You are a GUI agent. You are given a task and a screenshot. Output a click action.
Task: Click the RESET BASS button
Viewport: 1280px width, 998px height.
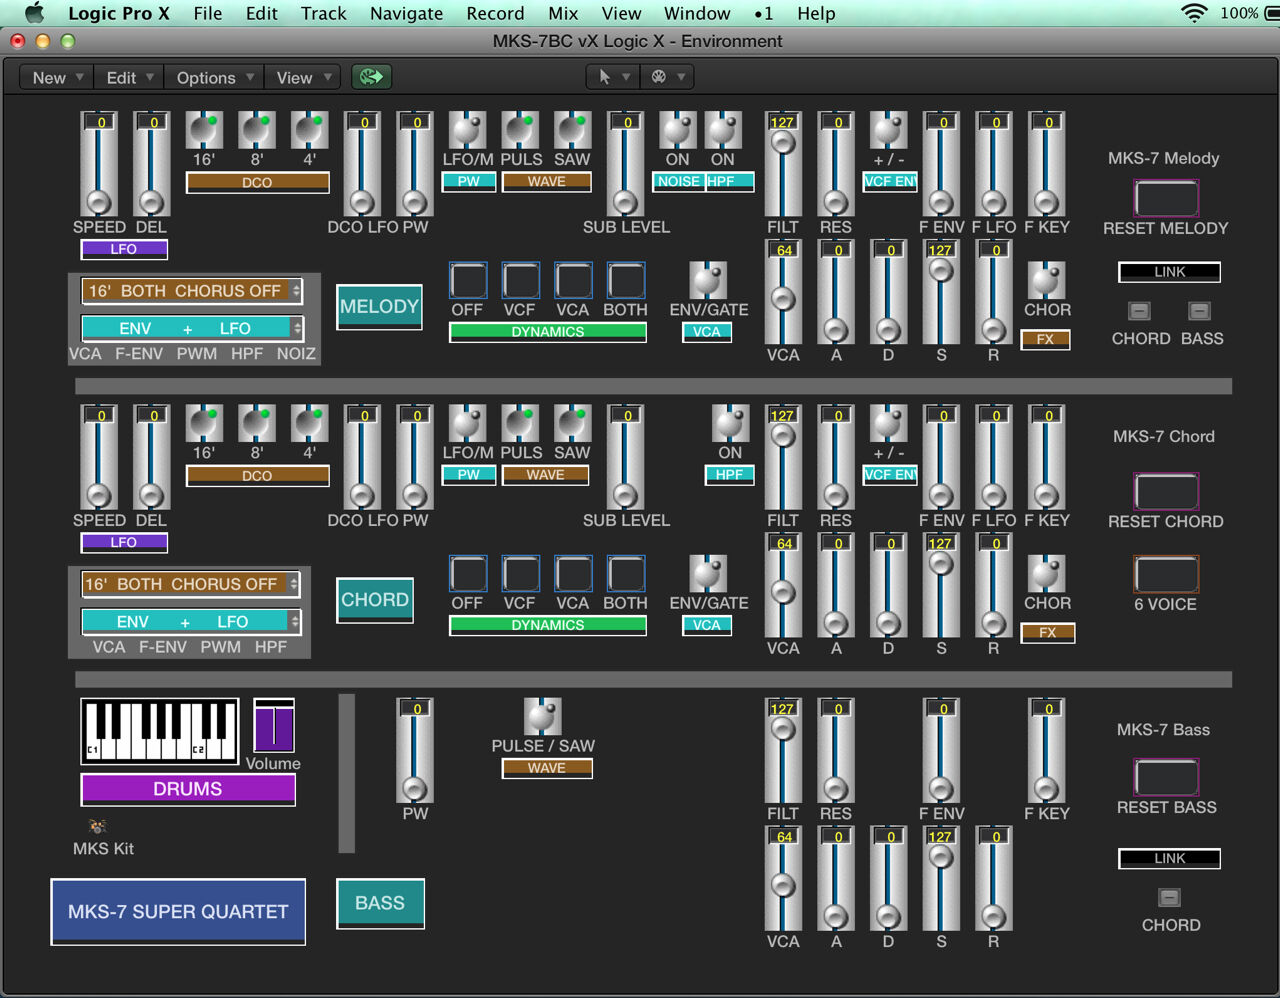1166,777
